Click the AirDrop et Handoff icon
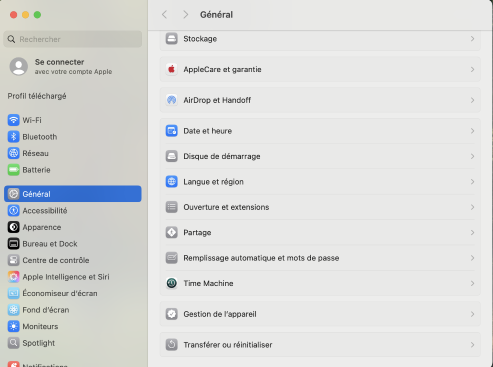The image size is (493, 367). pyautogui.click(x=172, y=100)
